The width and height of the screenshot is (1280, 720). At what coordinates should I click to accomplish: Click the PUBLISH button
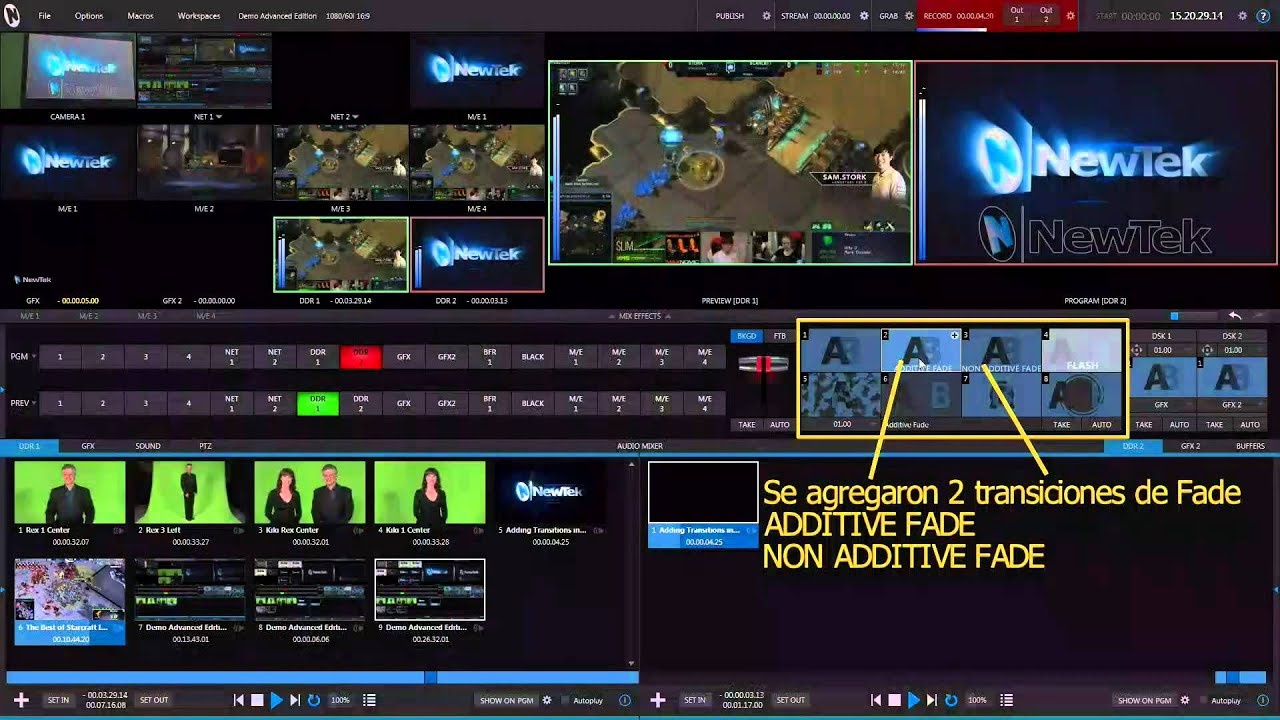(730, 16)
